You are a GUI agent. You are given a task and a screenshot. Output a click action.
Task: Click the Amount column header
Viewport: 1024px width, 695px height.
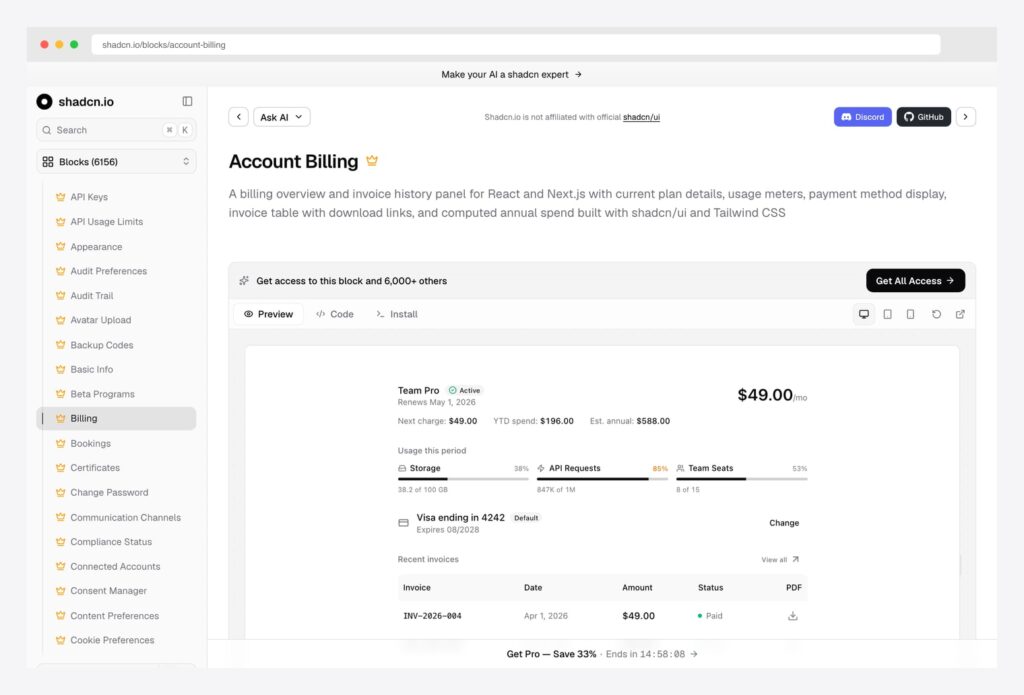637,588
